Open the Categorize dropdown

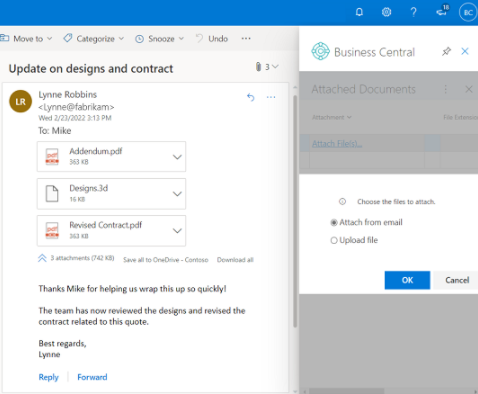coord(94,39)
